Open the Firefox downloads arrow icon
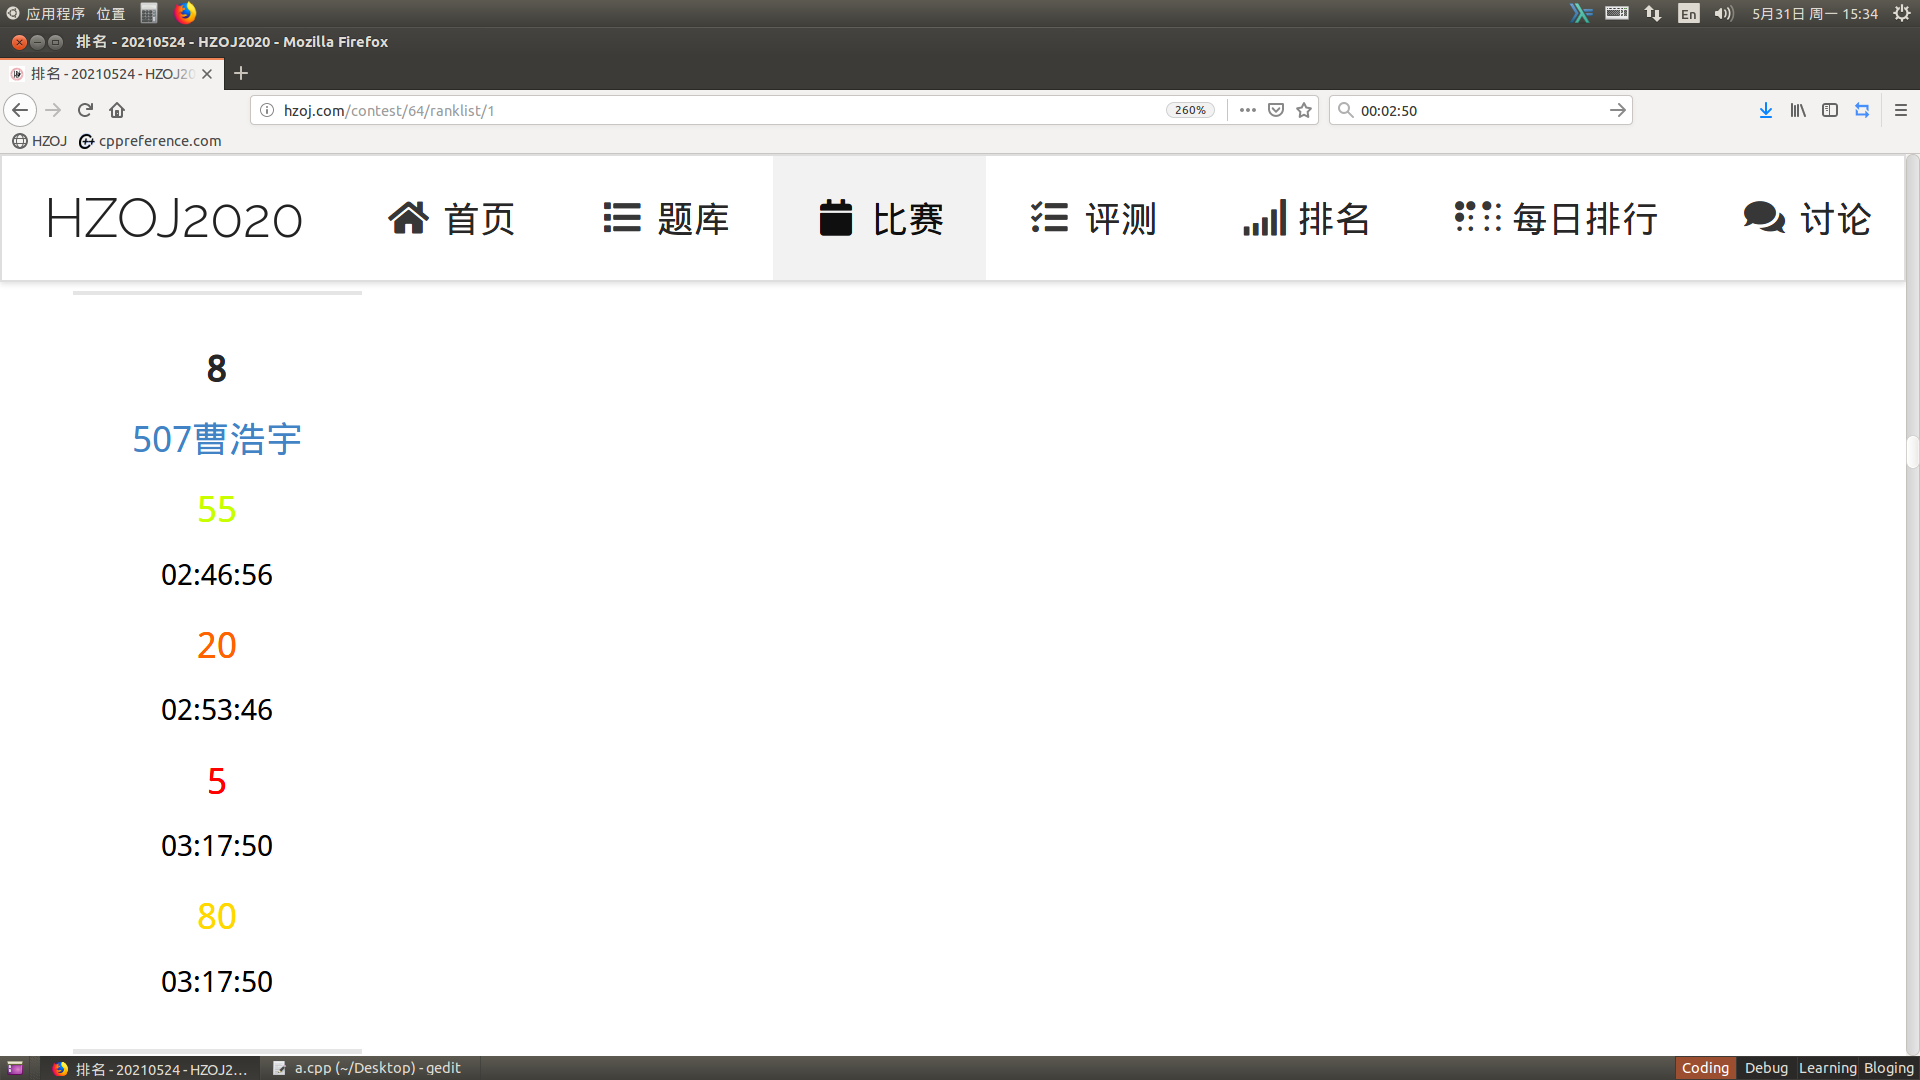Screen dimensions: 1920x1080 tap(1766, 110)
